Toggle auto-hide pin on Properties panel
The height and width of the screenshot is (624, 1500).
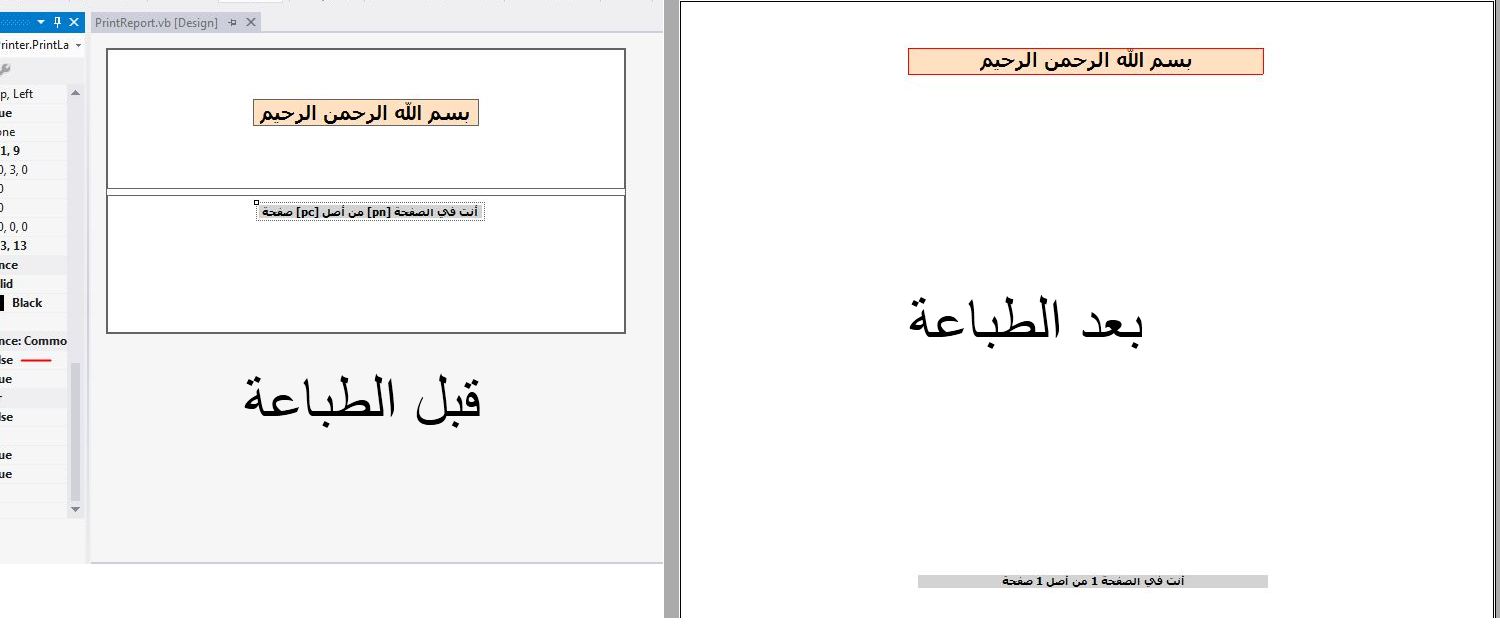57,22
